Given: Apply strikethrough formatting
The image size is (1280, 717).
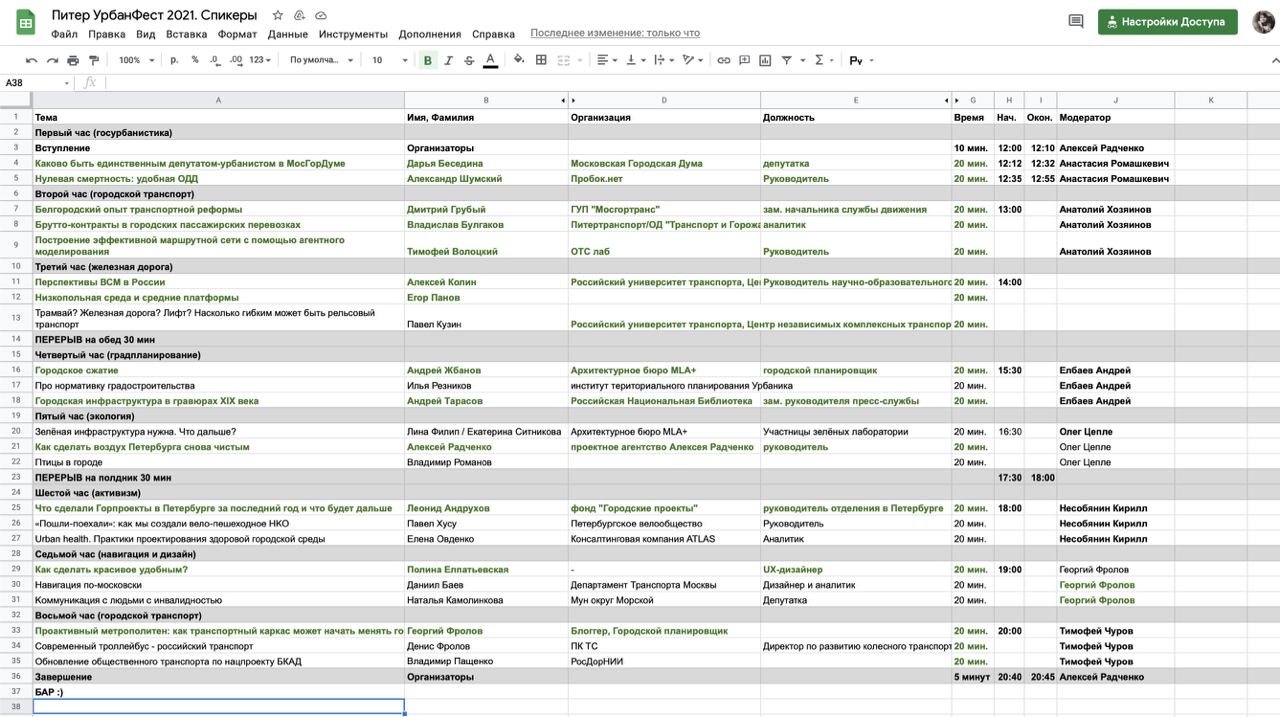Looking at the screenshot, I should coord(469,60).
